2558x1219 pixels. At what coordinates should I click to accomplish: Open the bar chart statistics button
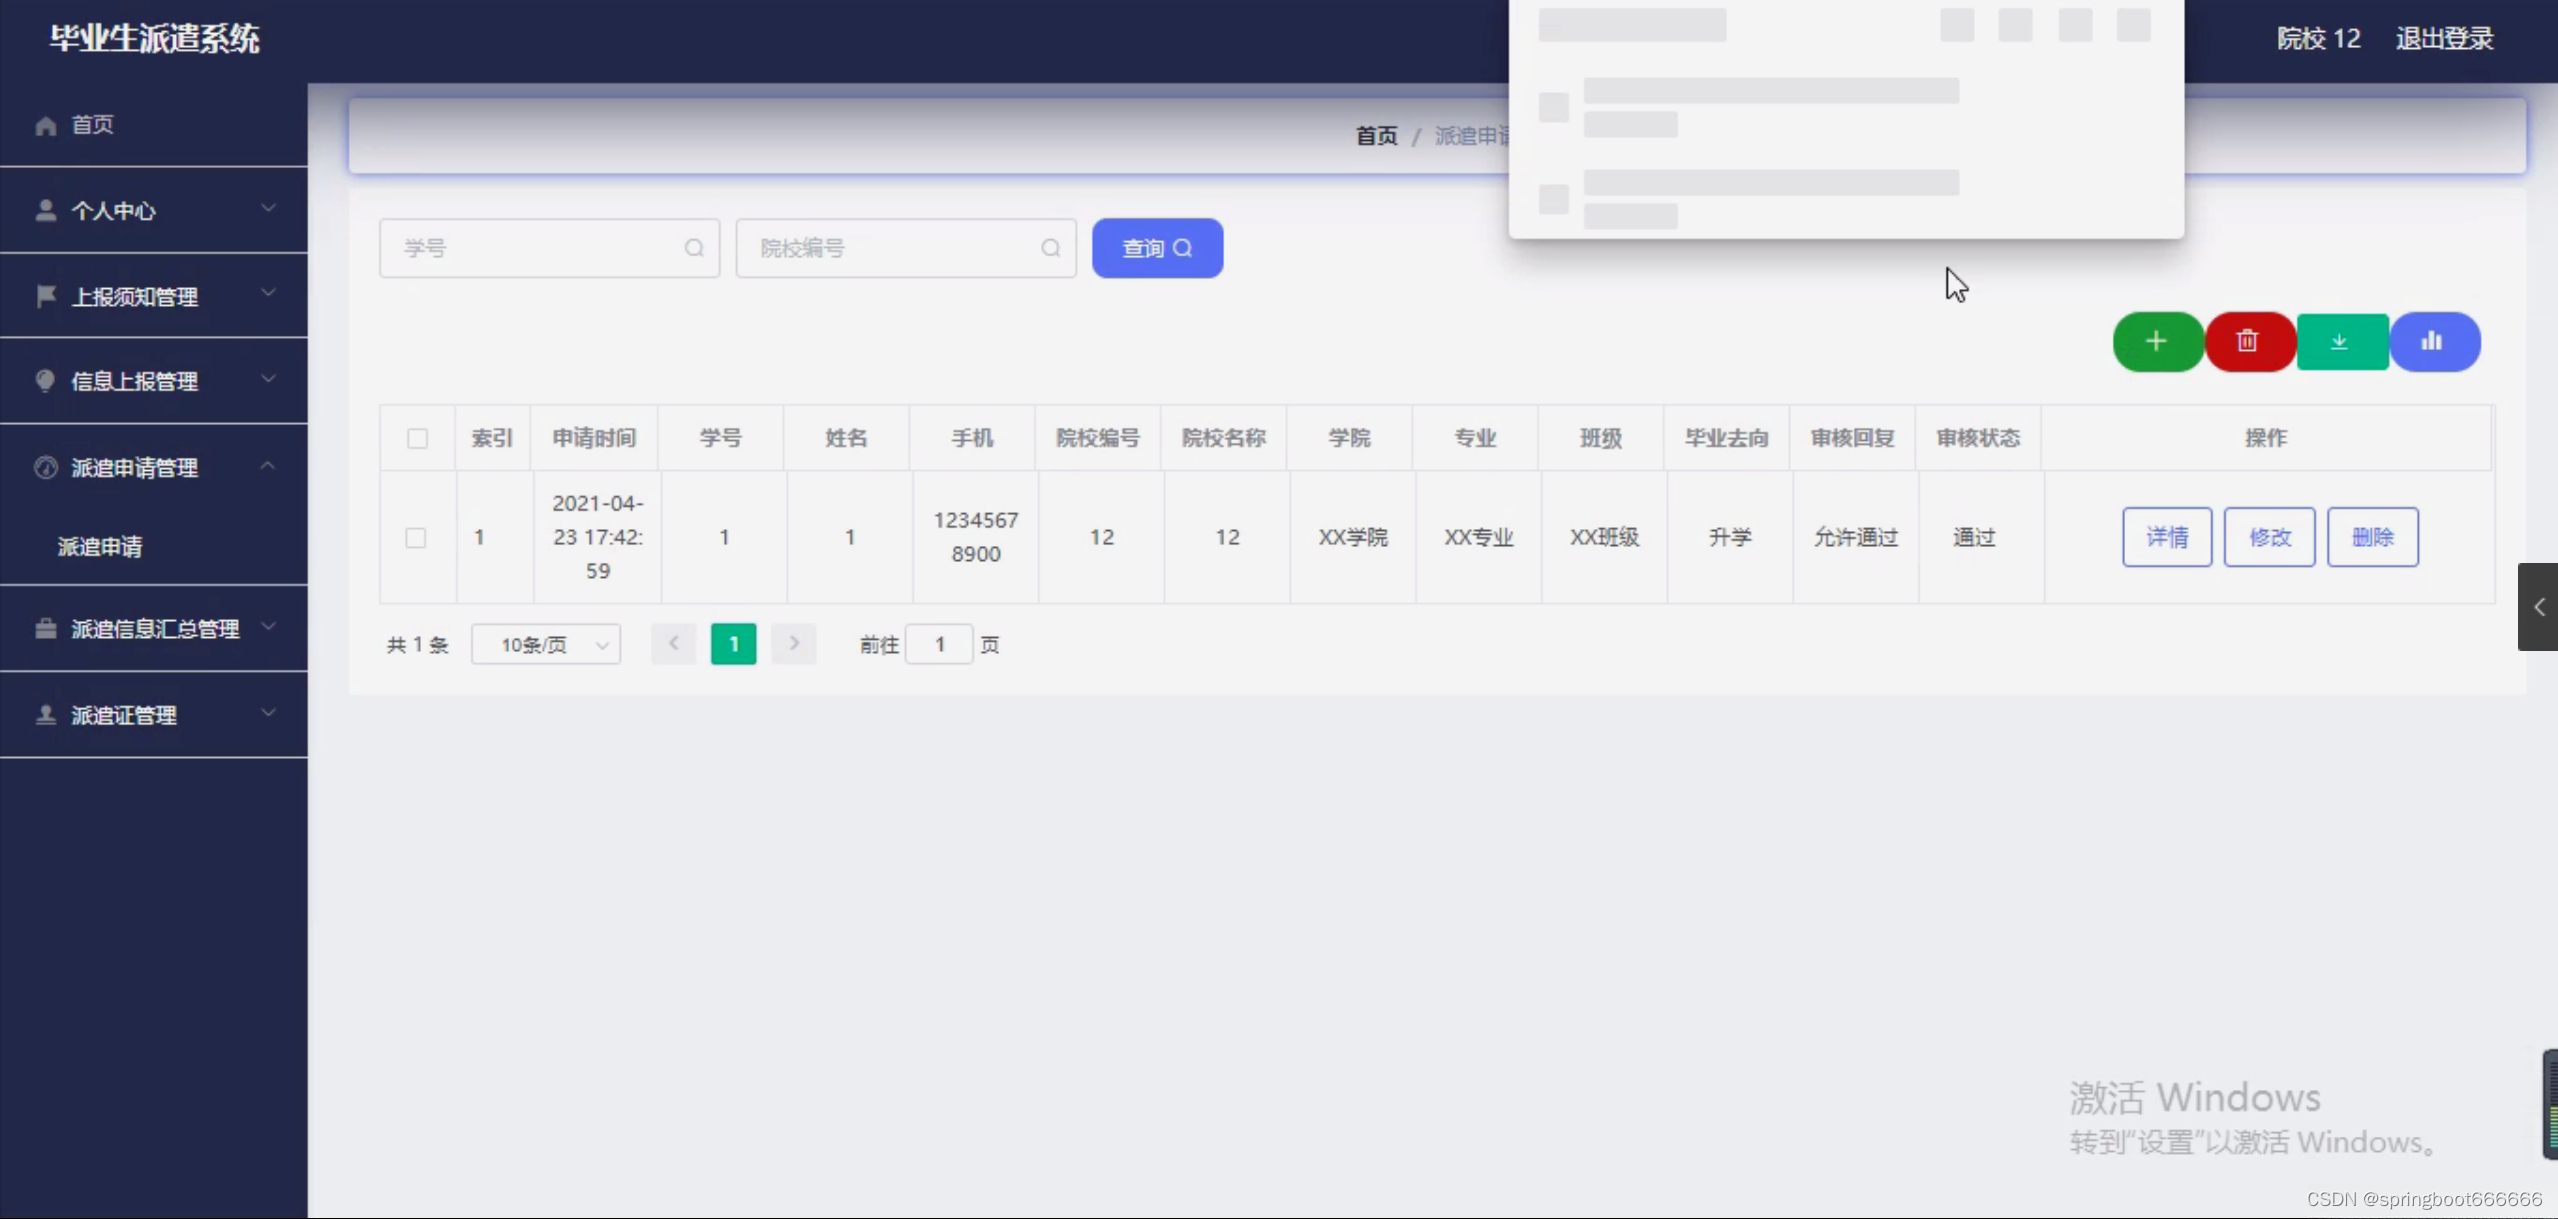pyautogui.click(x=2434, y=342)
